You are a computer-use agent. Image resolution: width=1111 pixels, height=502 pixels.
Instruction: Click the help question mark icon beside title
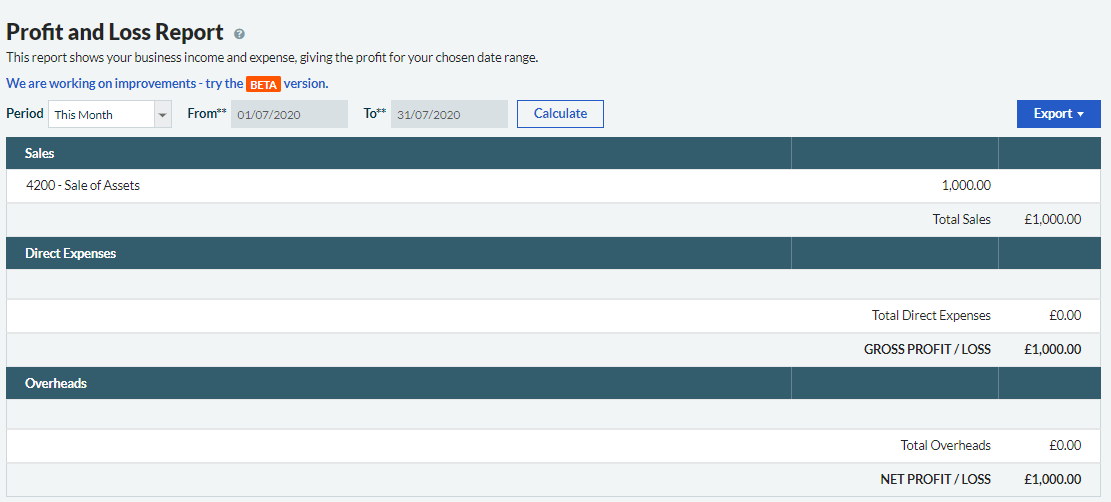(x=239, y=34)
